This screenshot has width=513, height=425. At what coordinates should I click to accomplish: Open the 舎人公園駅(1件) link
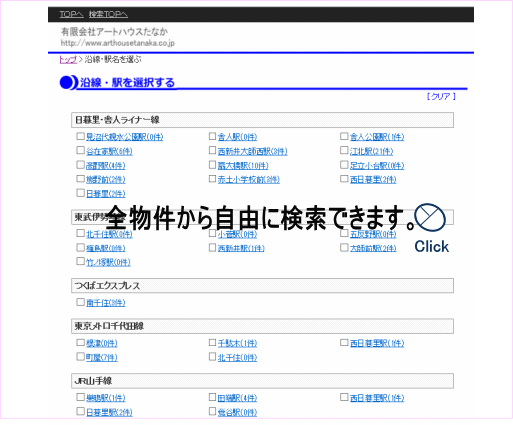[x=377, y=137]
